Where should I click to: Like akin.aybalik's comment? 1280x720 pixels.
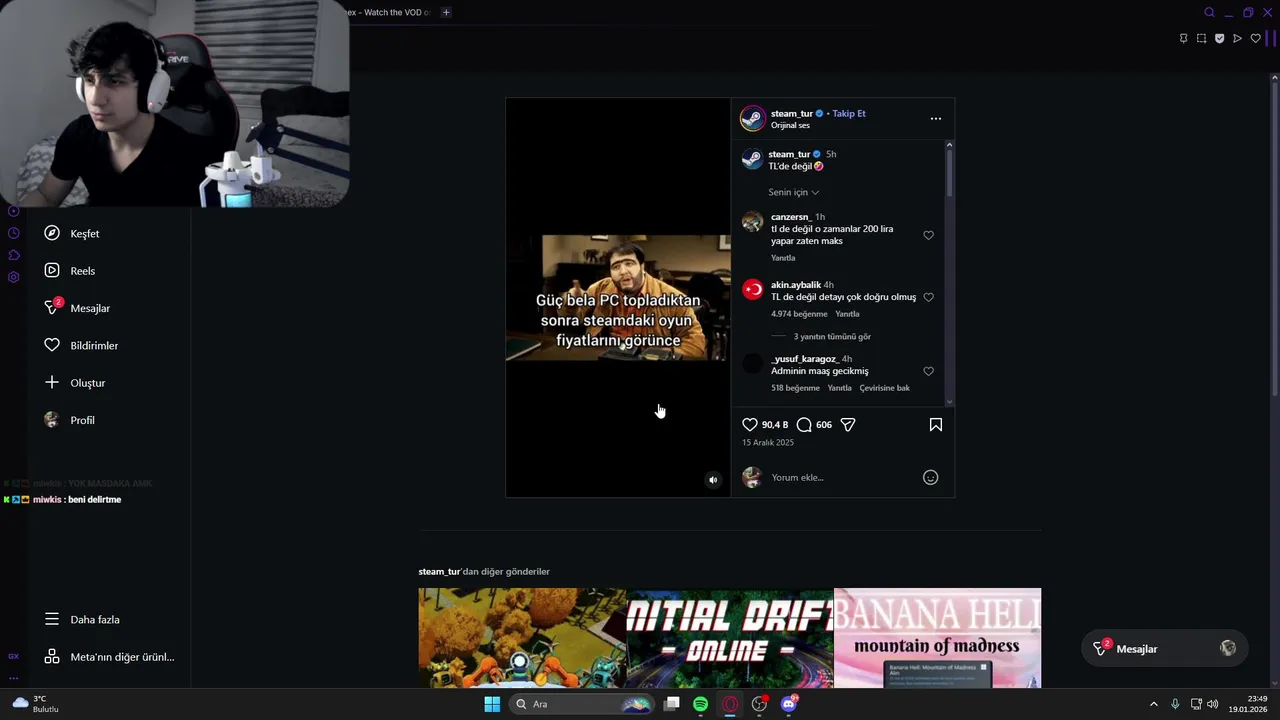point(928,297)
